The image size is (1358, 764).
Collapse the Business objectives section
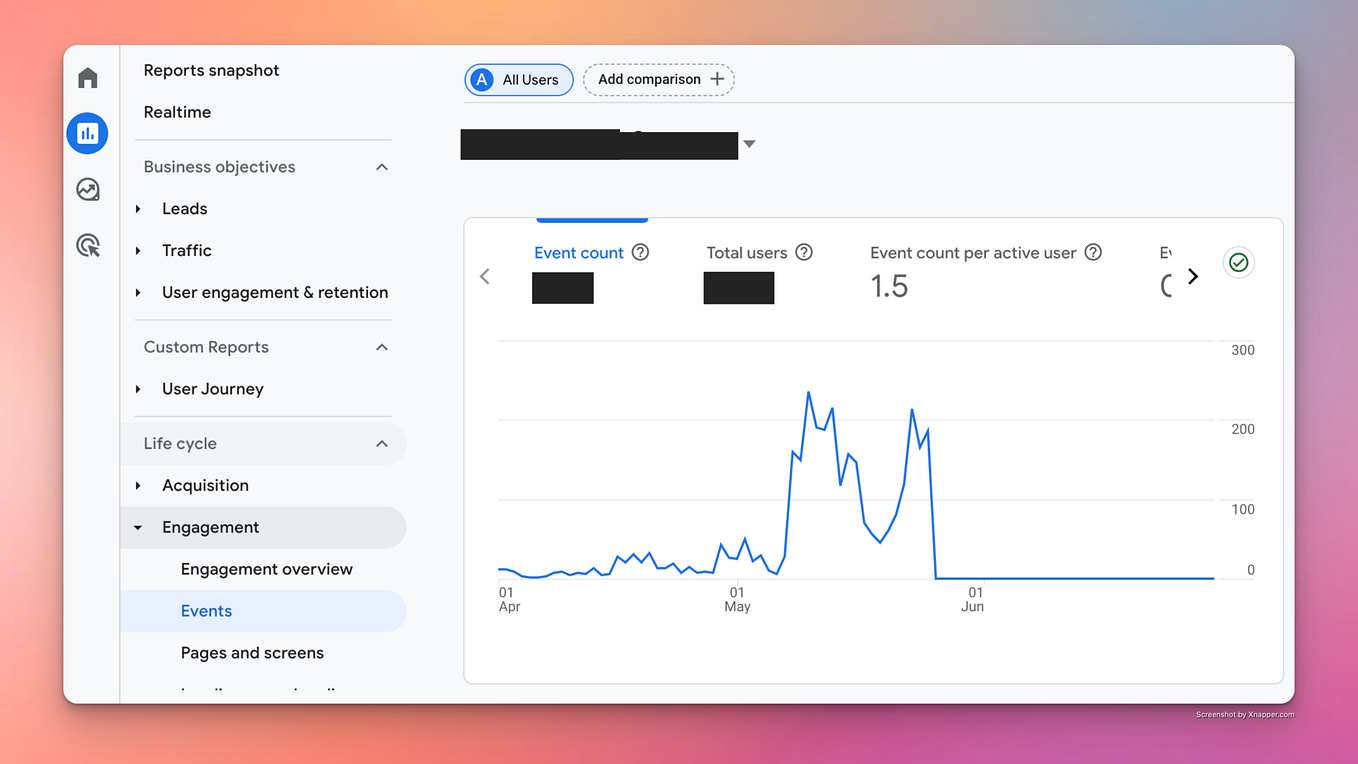pos(381,167)
